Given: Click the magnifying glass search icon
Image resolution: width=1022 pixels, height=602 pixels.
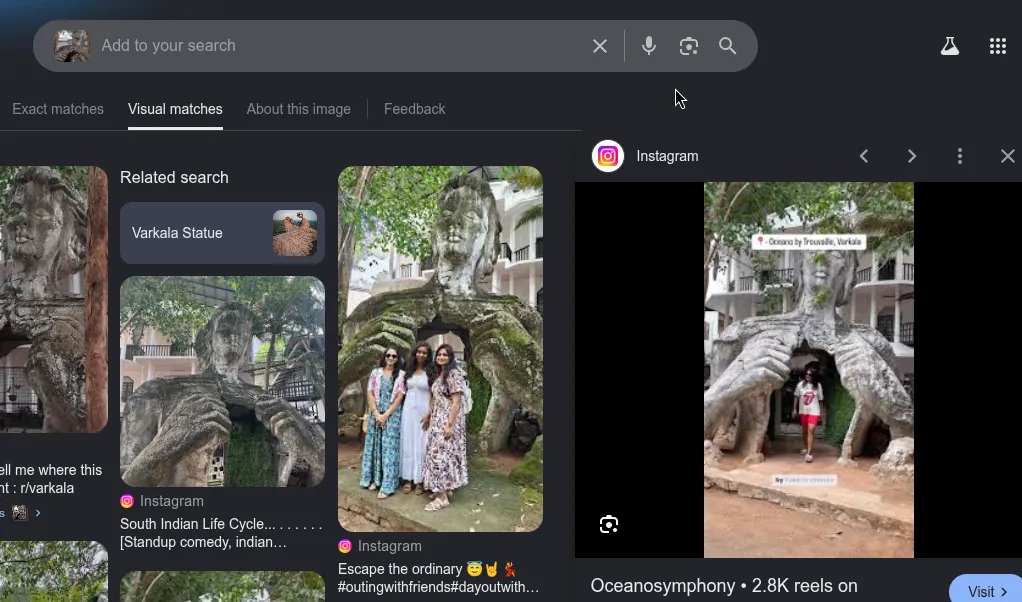Looking at the screenshot, I should [727, 46].
